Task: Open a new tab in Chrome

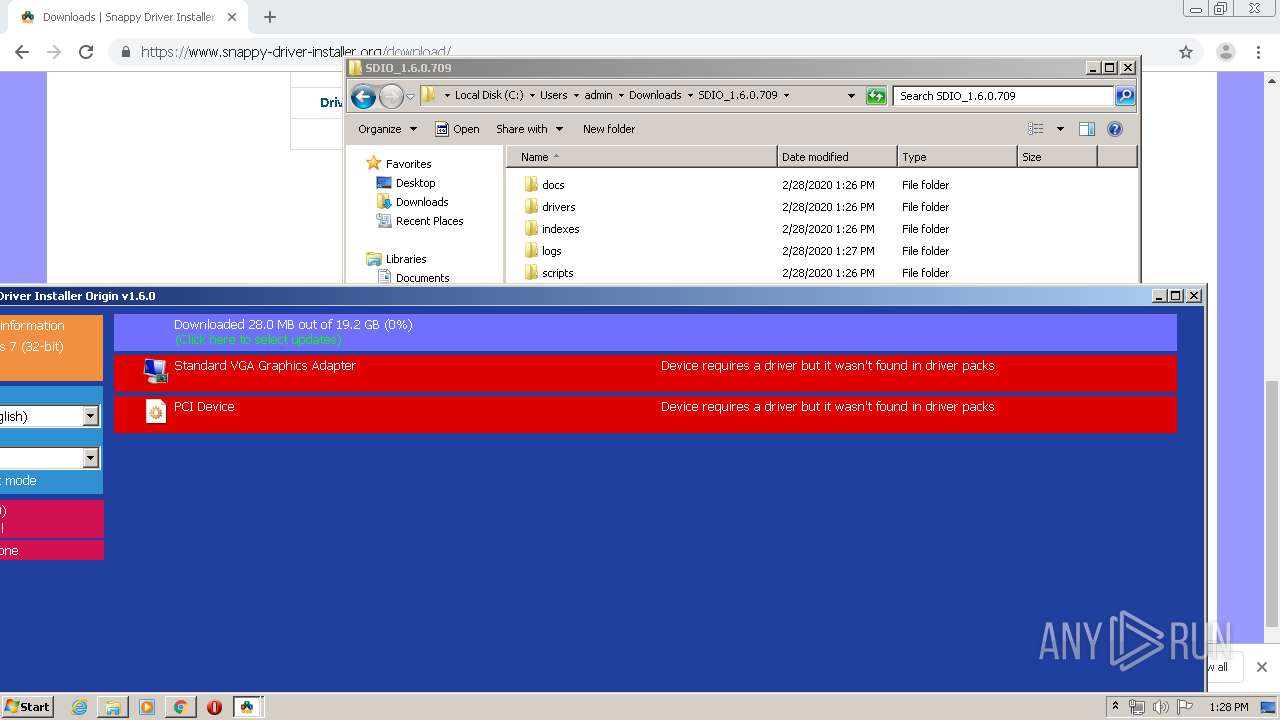Action: (x=270, y=17)
